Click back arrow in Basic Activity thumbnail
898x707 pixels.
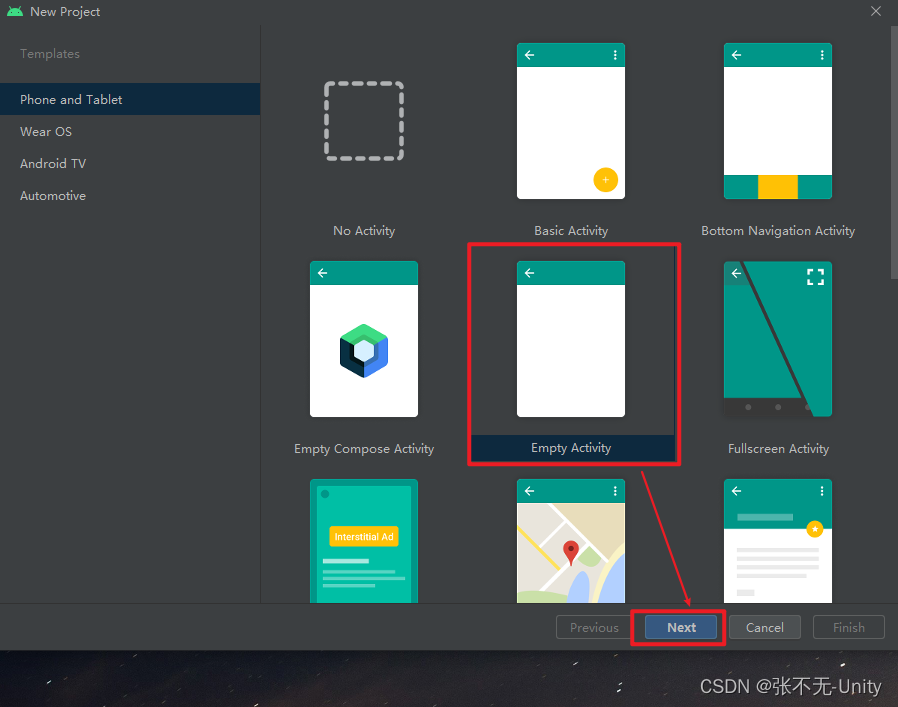530,55
